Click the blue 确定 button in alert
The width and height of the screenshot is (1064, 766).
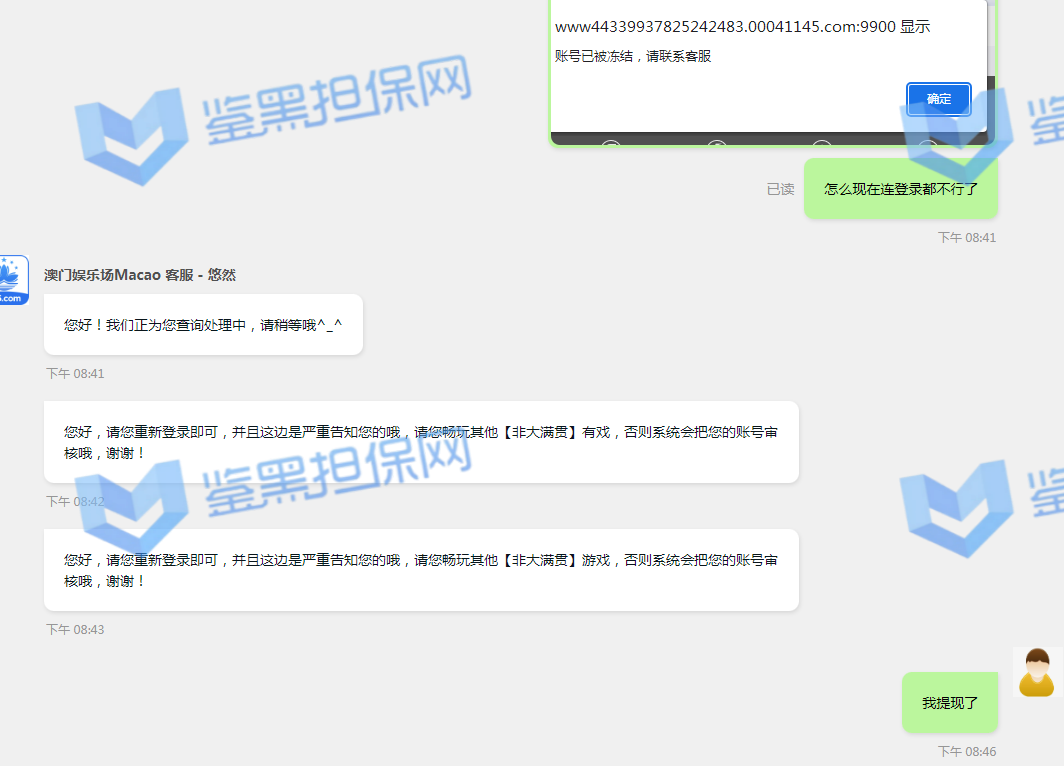tap(938, 99)
